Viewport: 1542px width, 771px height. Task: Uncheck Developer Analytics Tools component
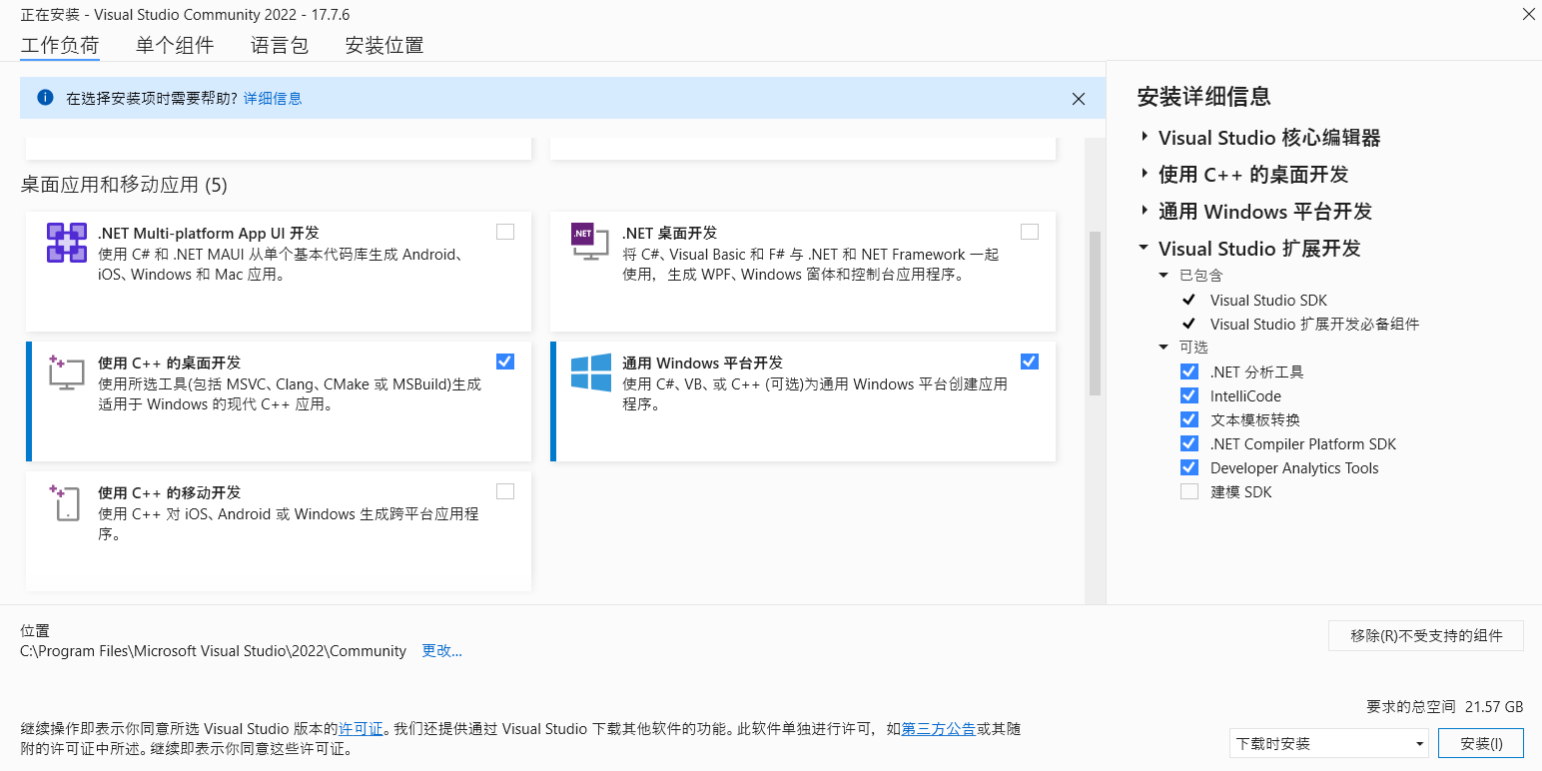coord(1189,468)
